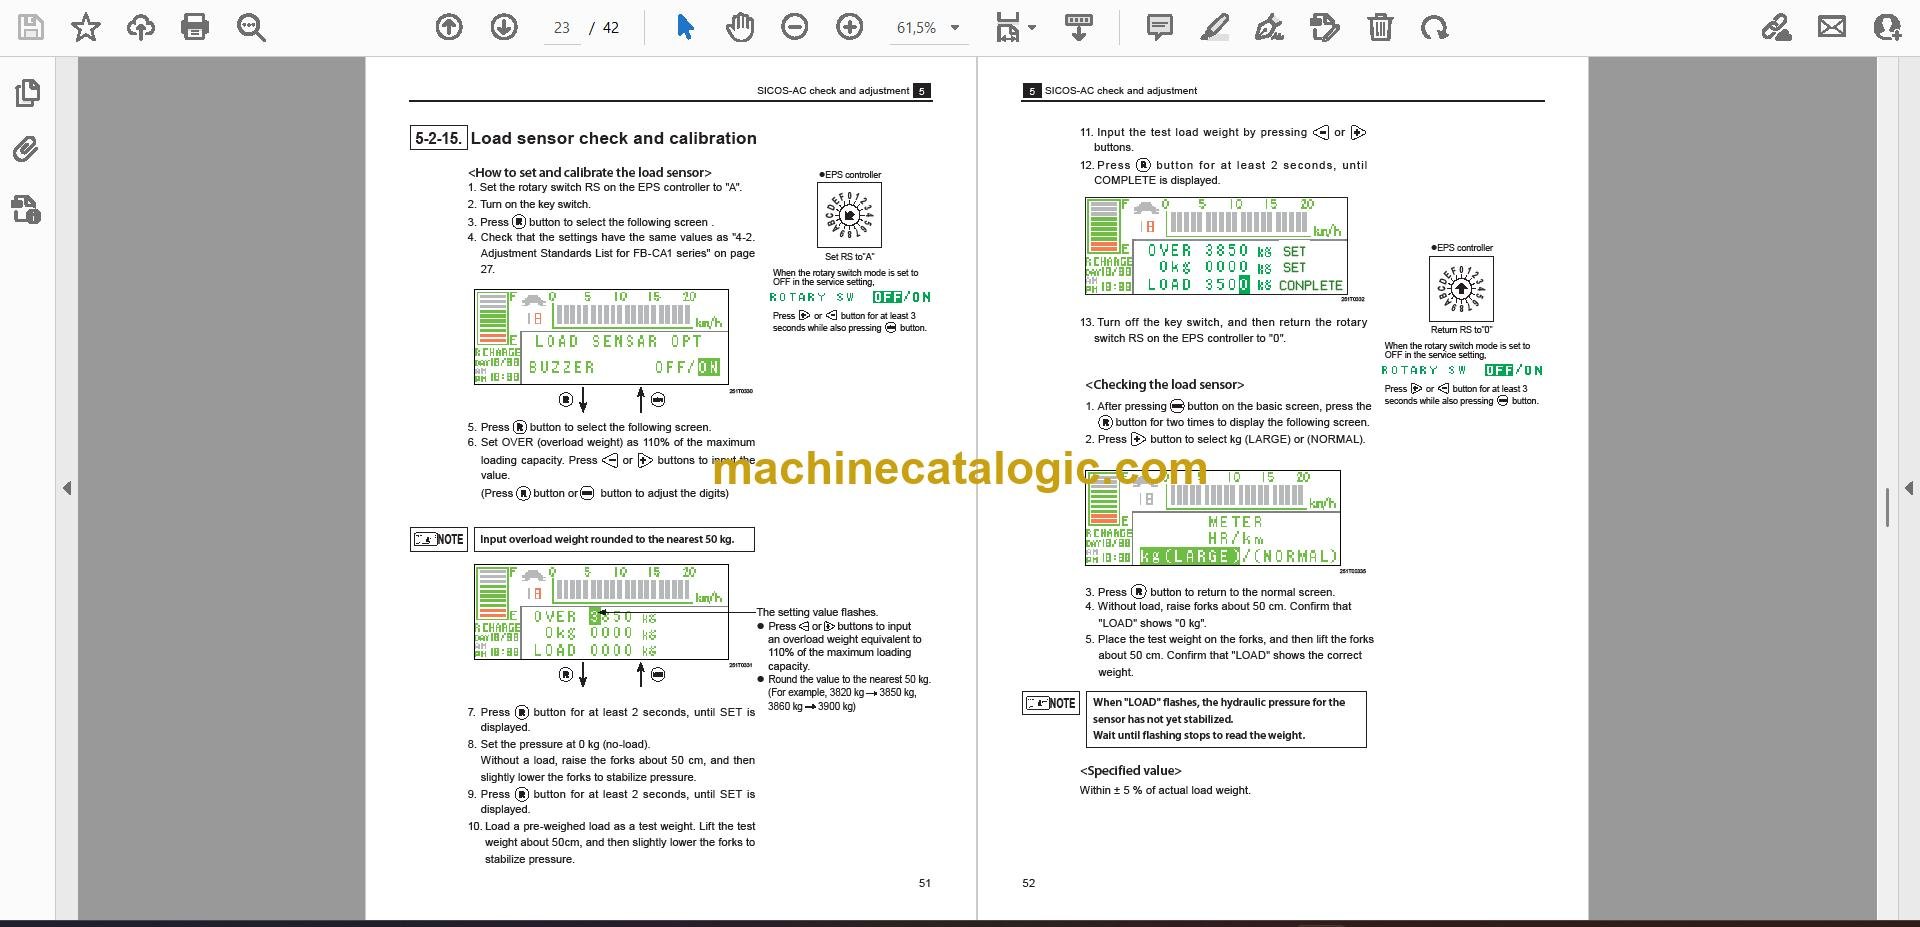Add a sticky note comment

(1160, 27)
